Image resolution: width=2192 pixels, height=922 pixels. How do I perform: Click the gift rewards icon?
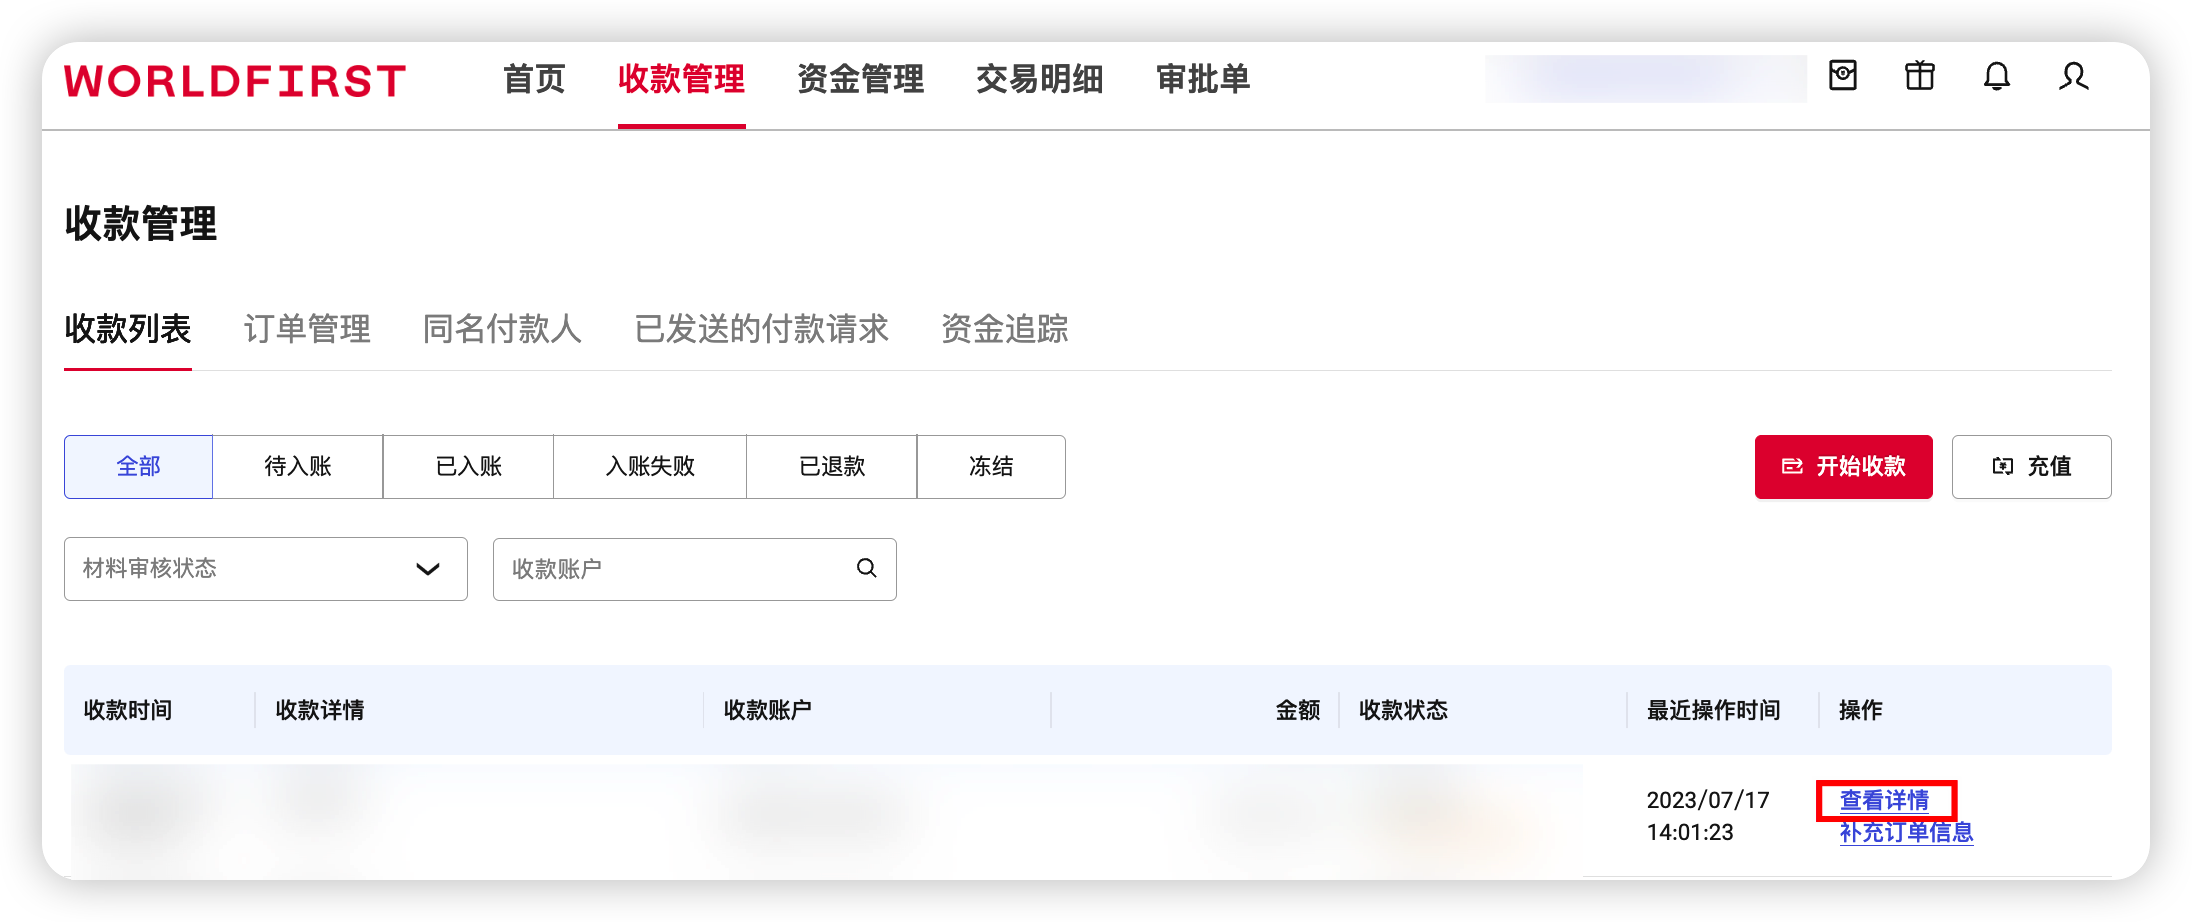[x=1920, y=77]
